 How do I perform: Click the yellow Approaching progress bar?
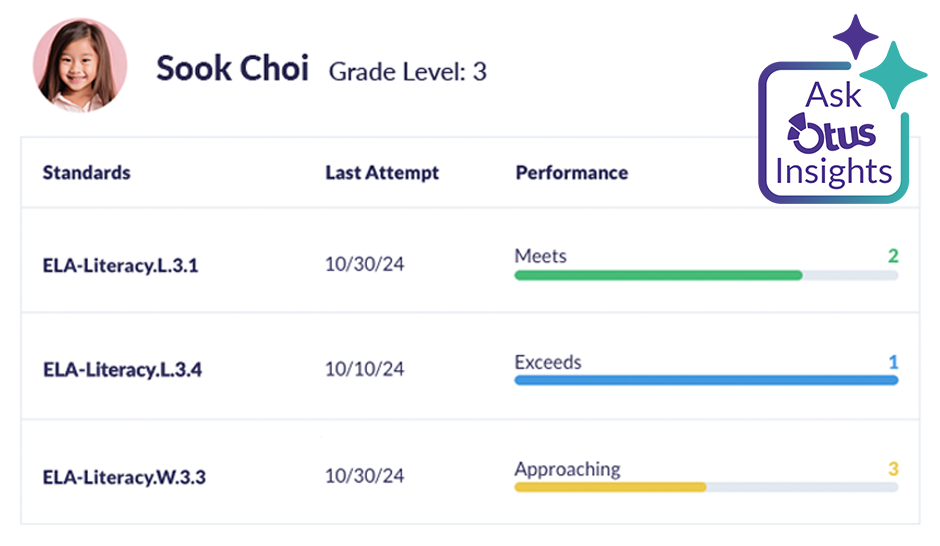(x=610, y=487)
